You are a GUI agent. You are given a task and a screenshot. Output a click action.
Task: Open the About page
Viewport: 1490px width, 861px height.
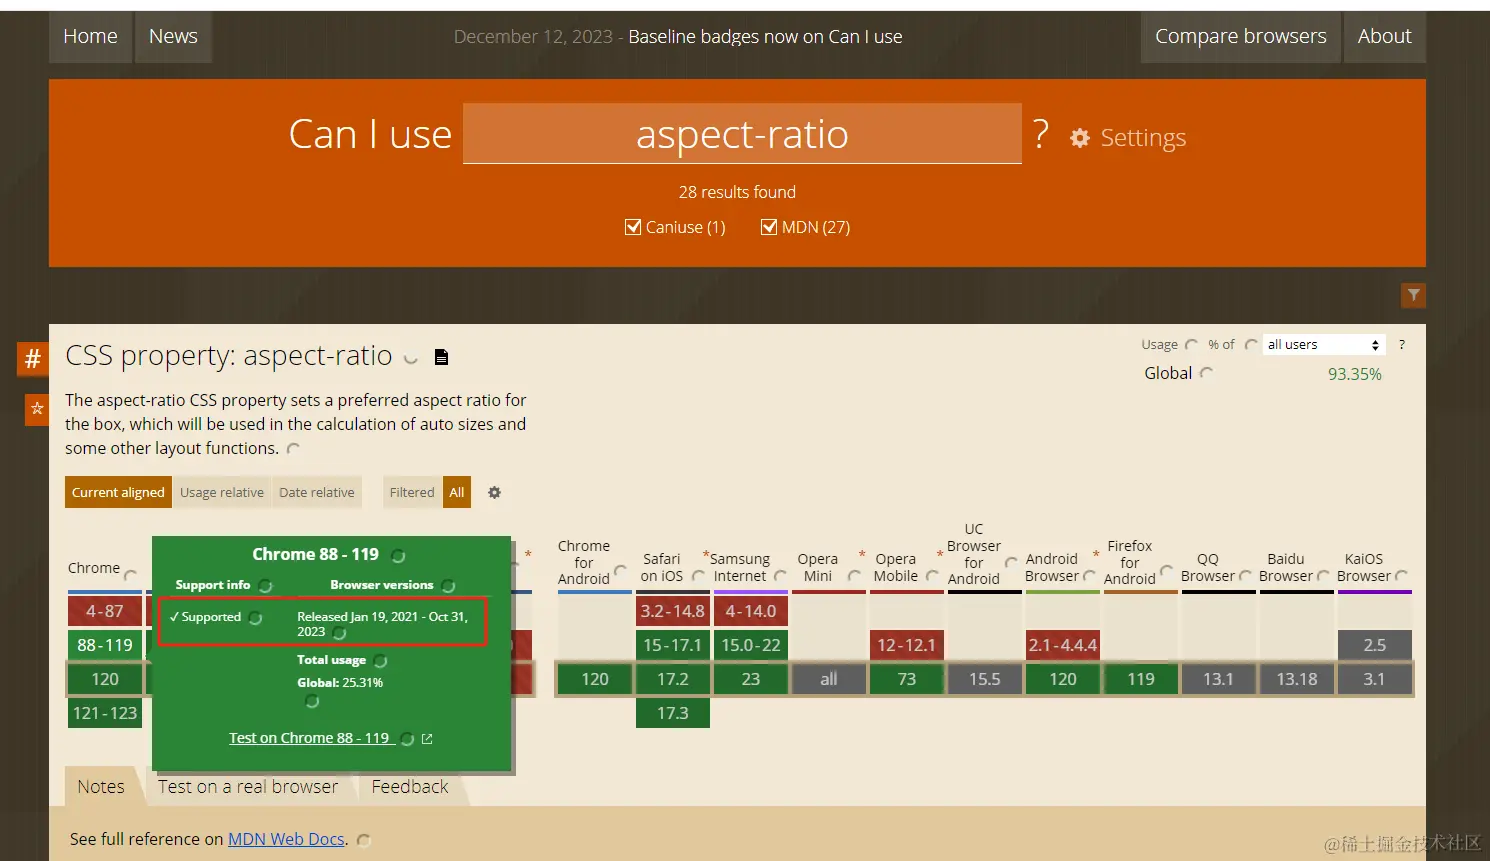[1385, 37]
